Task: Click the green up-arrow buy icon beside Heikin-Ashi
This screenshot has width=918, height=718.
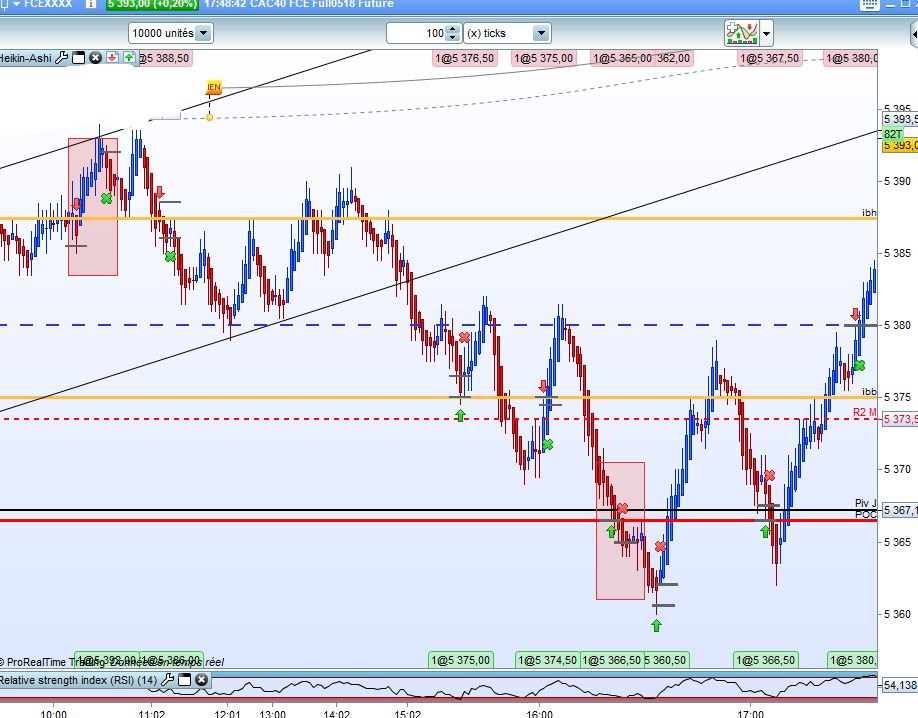Action: [x=129, y=58]
